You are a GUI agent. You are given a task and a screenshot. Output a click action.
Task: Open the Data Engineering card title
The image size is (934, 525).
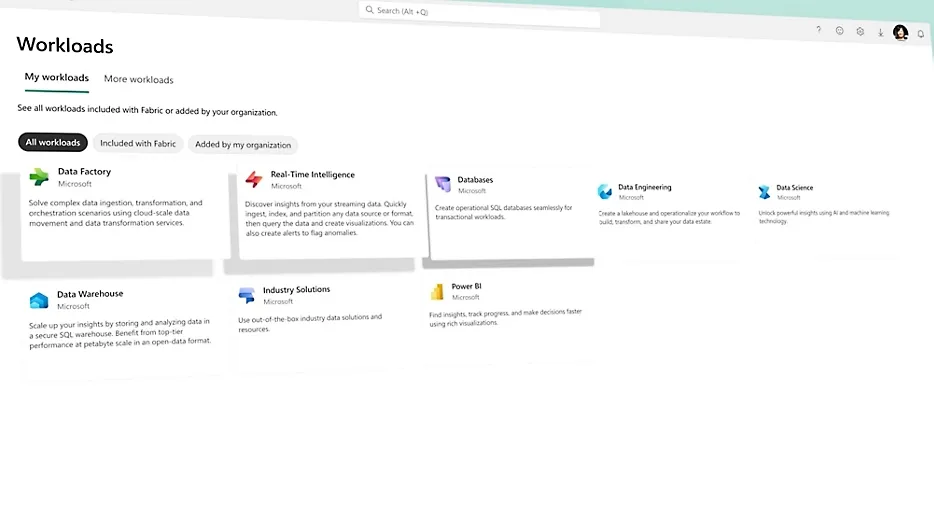[x=645, y=187]
